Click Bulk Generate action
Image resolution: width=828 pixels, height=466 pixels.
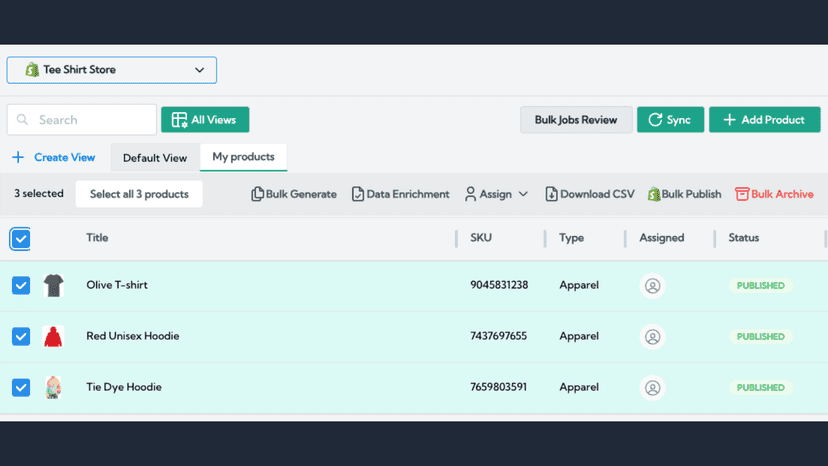(x=294, y=194)
